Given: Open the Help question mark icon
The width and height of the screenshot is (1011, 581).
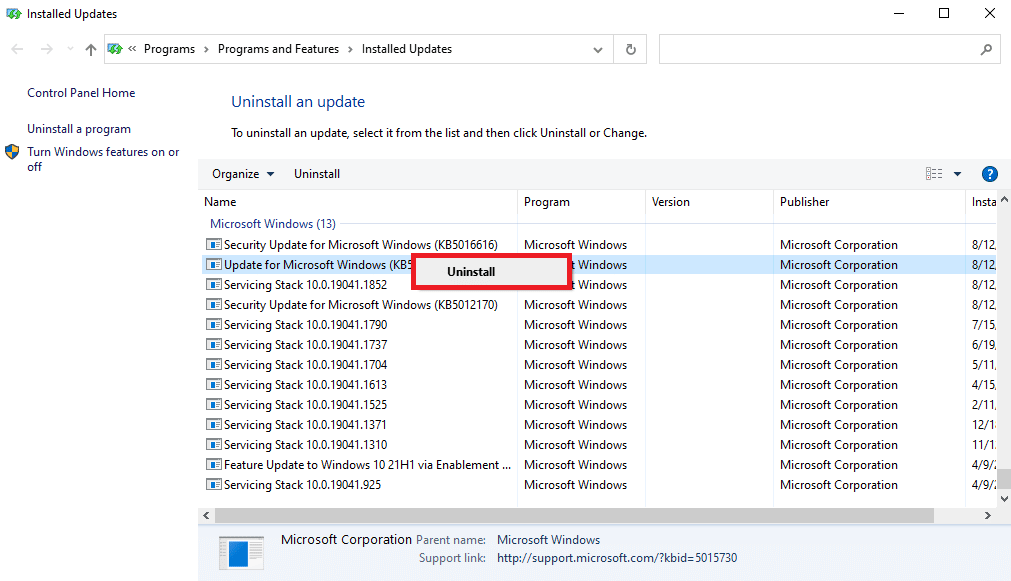Looking at the screenshot, I should click(989, 174).
